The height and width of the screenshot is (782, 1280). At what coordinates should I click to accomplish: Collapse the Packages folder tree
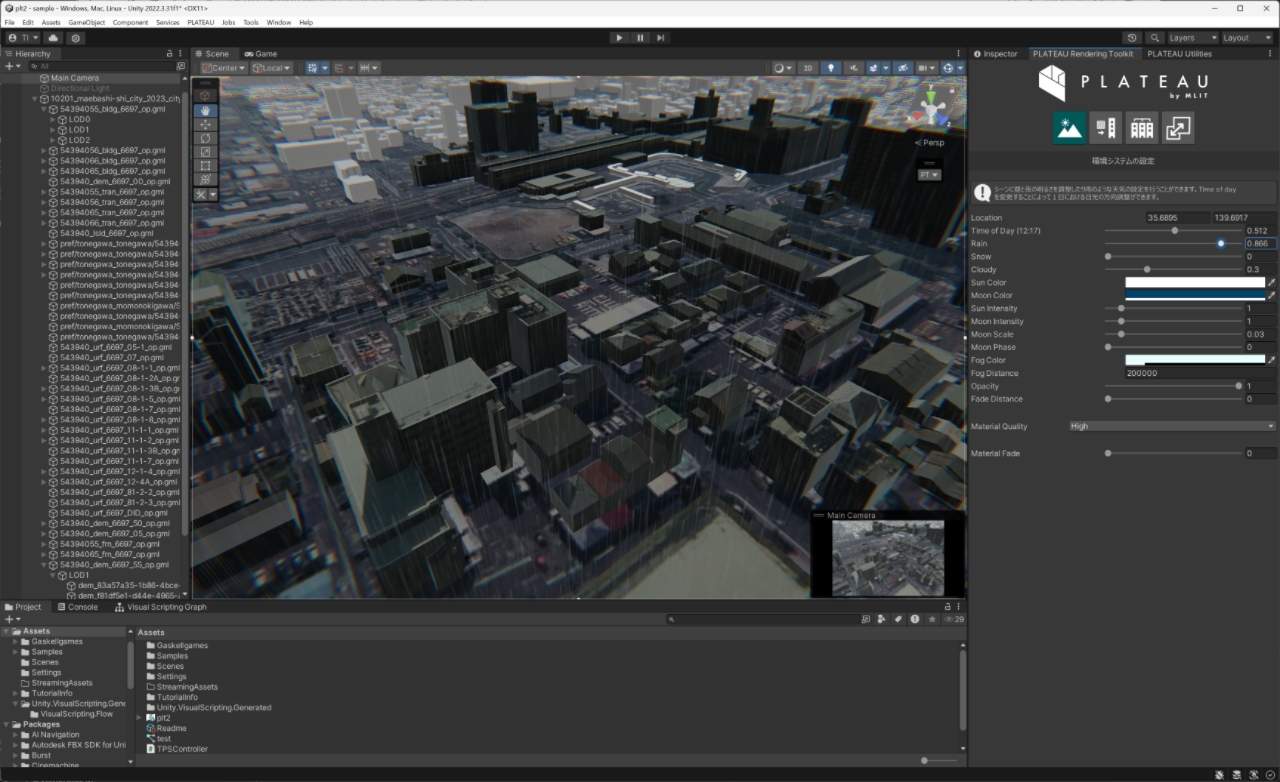(x=7, y=724)
